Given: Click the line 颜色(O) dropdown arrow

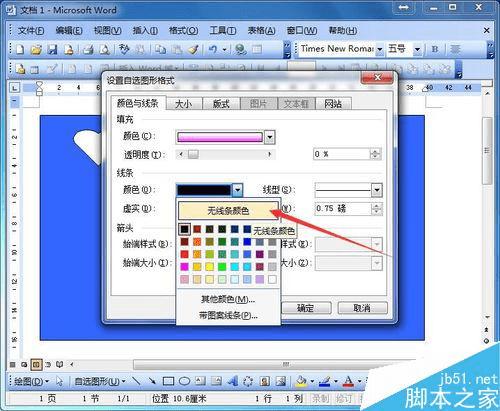Looking at the screenshot, I should tap(237, 190).
